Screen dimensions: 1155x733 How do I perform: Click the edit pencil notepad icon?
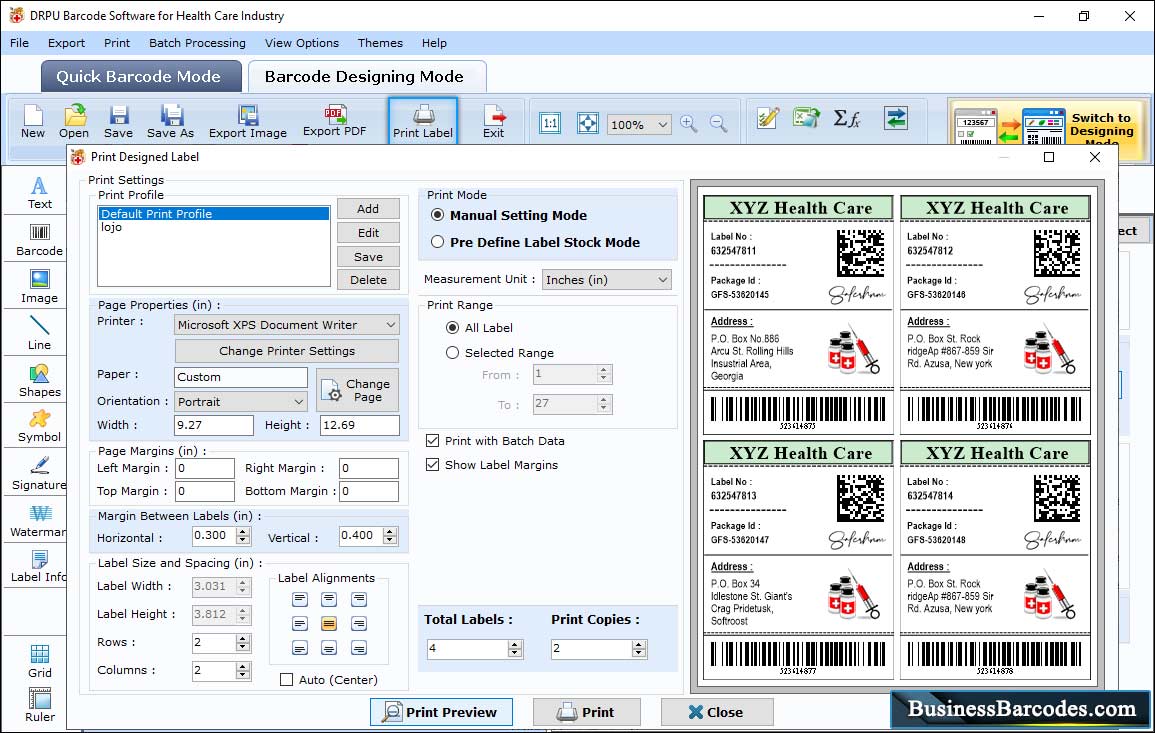pos(768,118)
